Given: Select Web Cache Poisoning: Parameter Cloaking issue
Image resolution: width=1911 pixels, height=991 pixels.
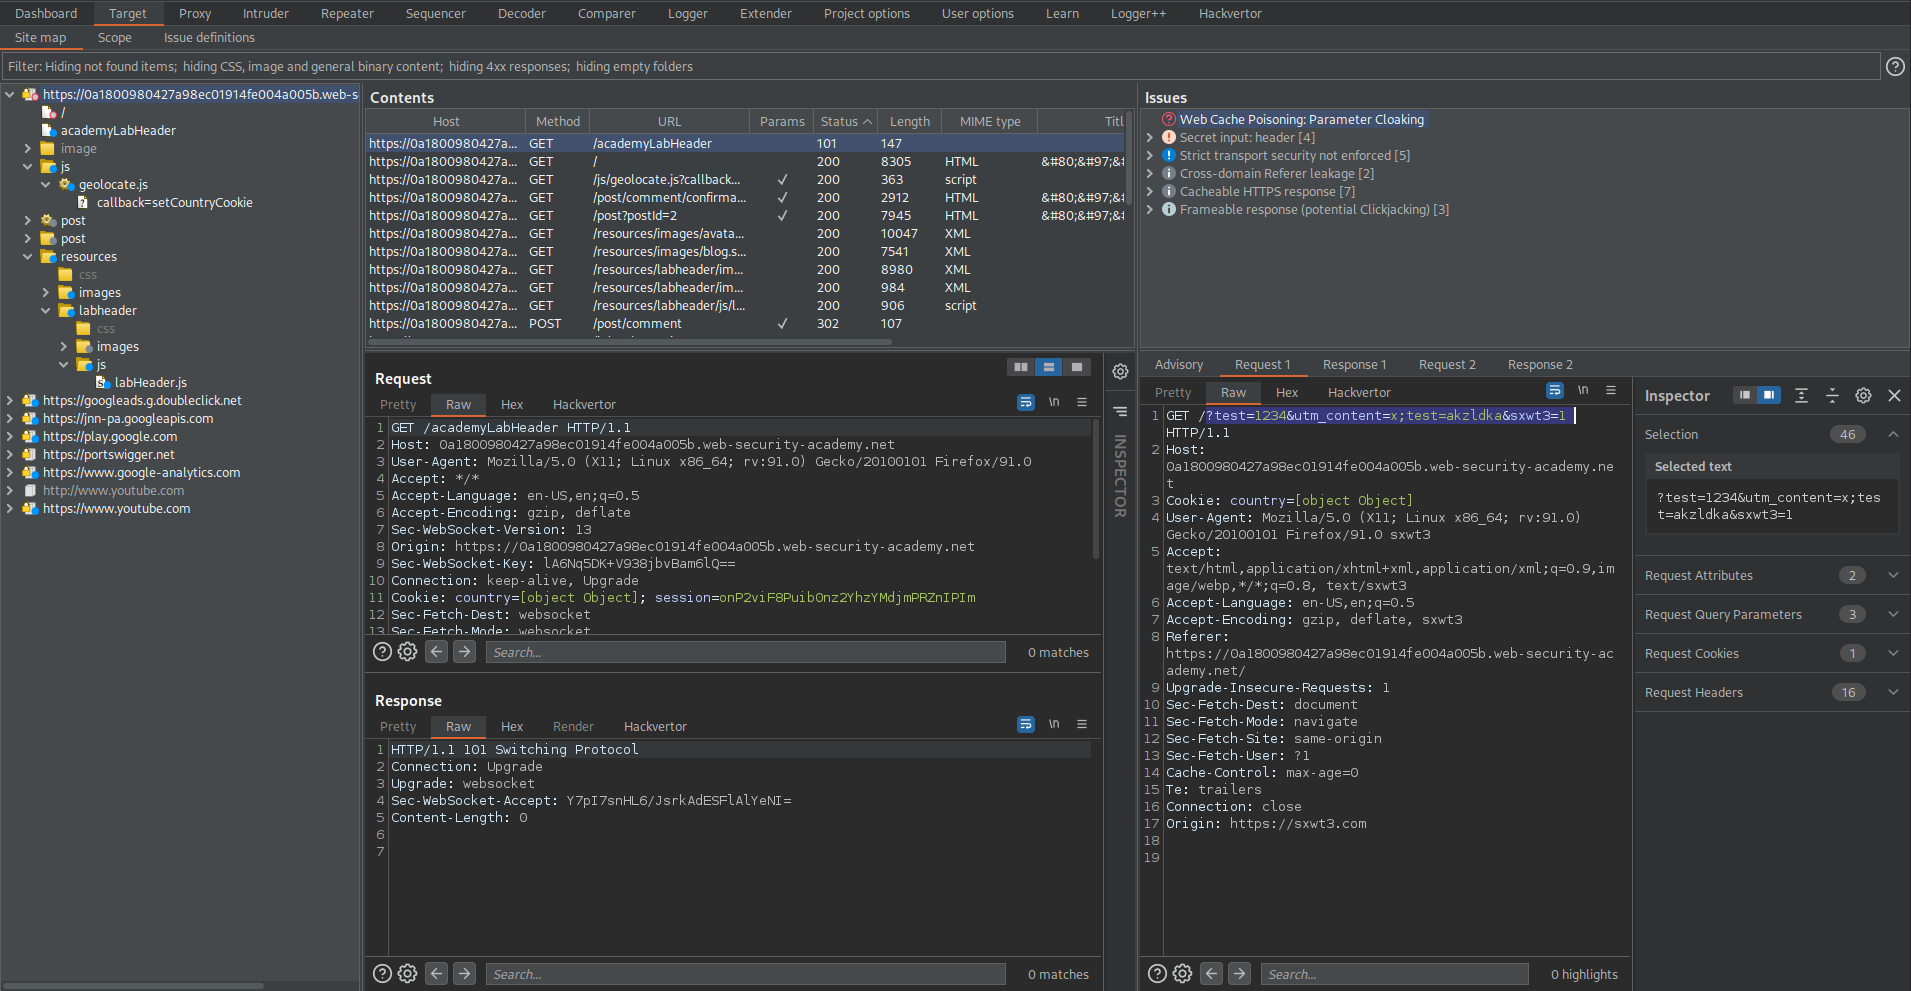Looking at the screenshot, I should coord(1301,119).
